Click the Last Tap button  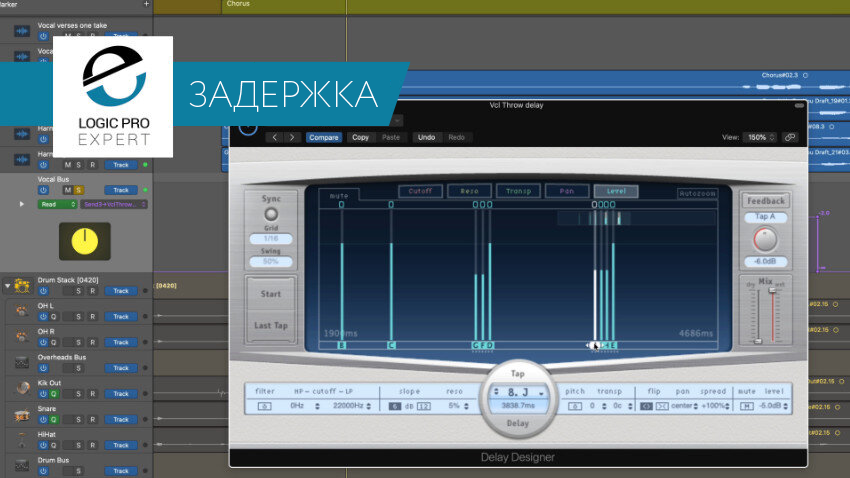pyautogui.click(x=271, y=325)
